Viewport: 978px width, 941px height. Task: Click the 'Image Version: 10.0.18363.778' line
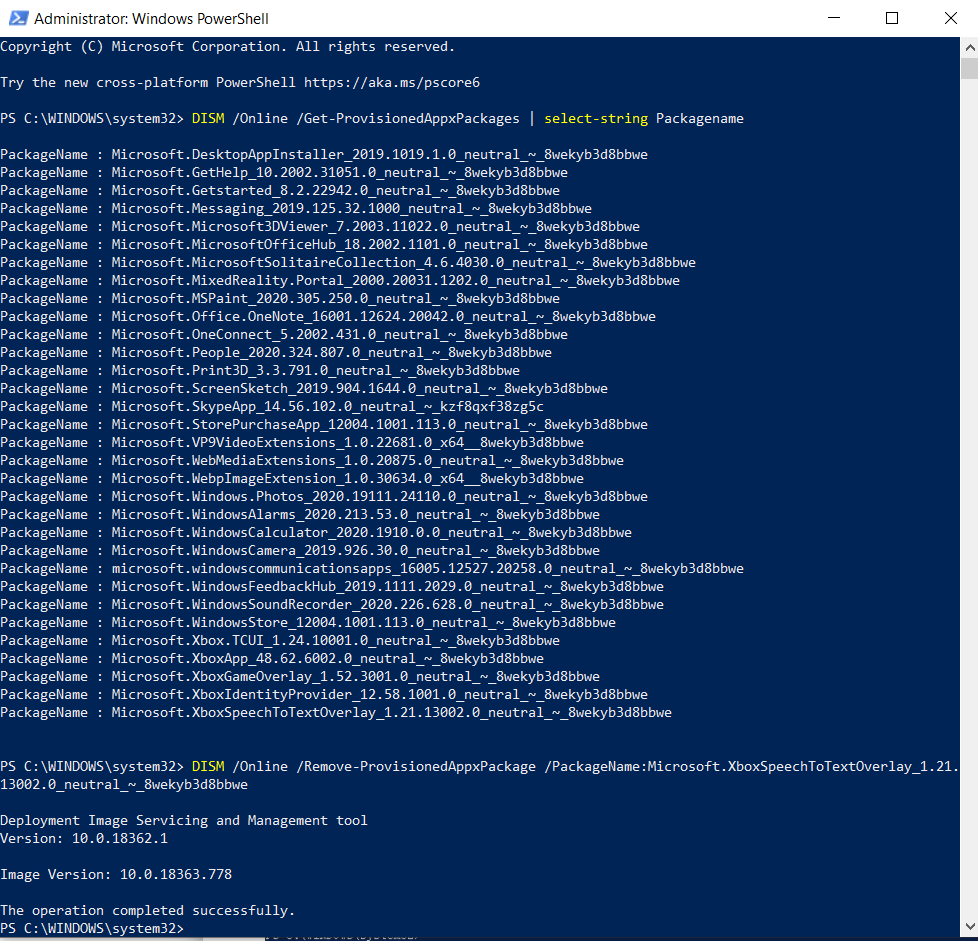click(116, 874)
